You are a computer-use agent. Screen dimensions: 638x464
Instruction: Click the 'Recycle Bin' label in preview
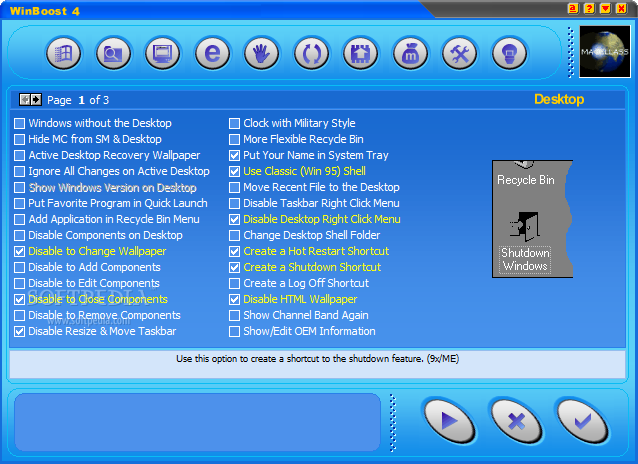(526, 180)
